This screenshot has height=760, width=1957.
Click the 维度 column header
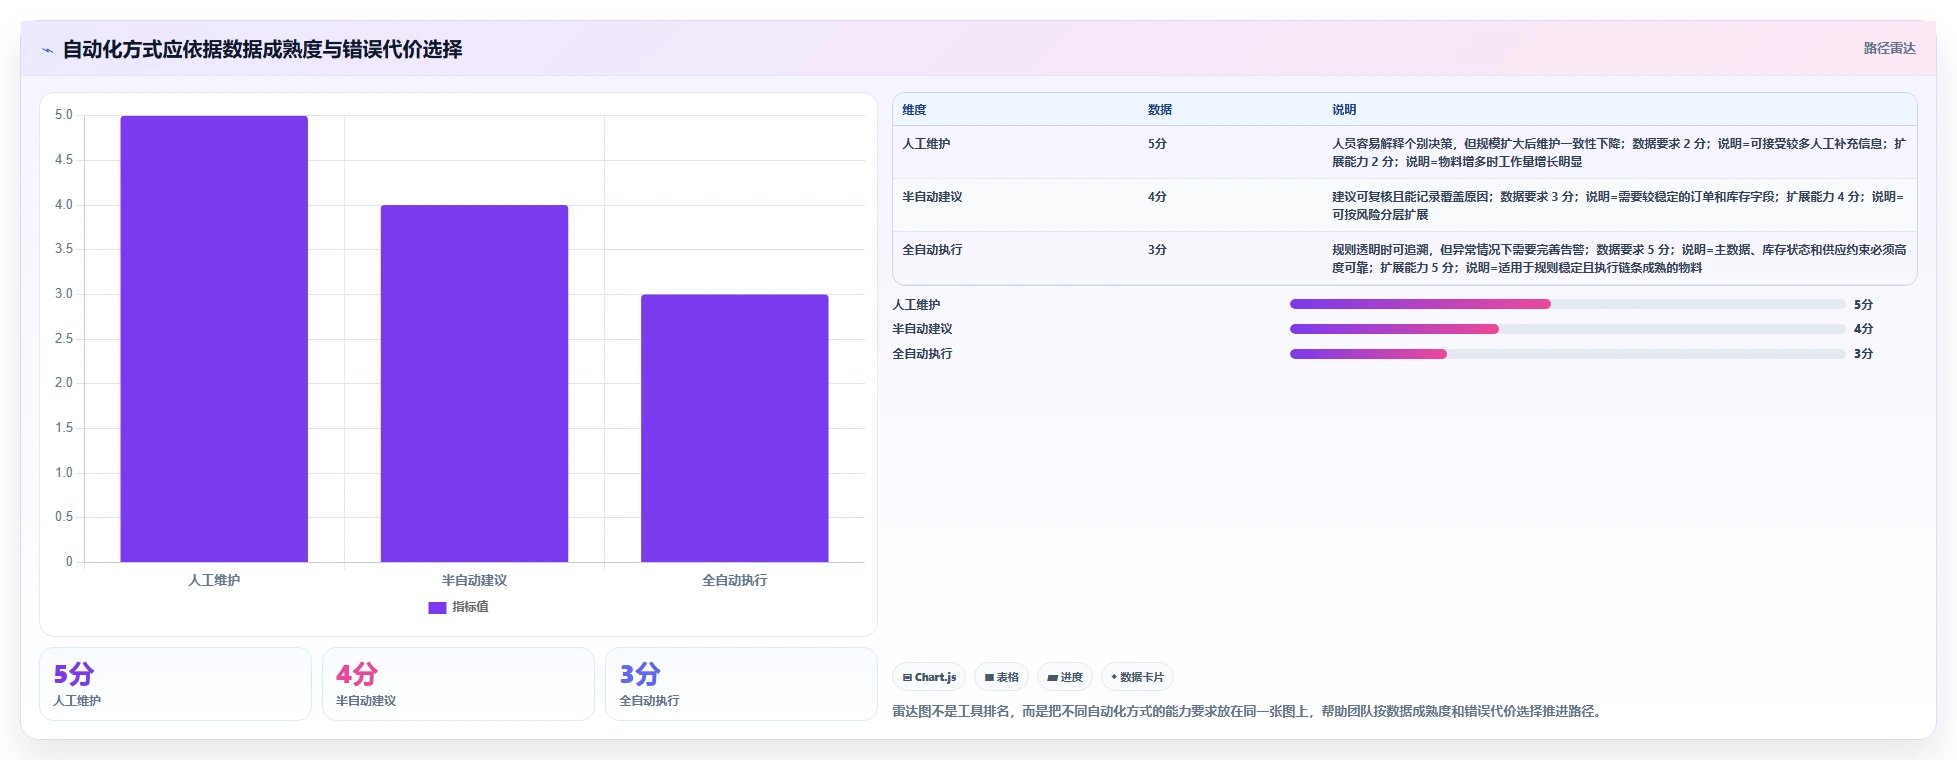tap(914, 110)
